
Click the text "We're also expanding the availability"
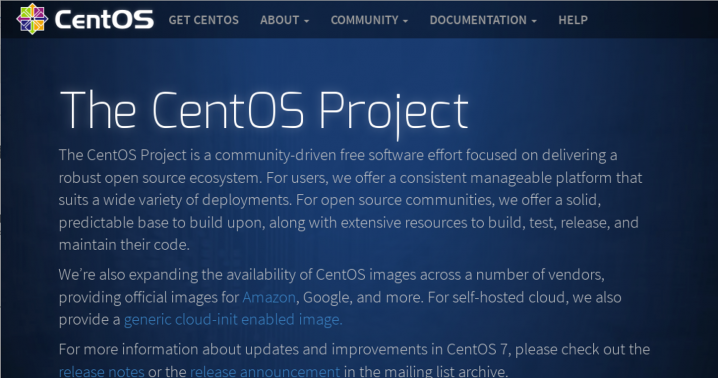pyautogui.click(x=177, y=275)
